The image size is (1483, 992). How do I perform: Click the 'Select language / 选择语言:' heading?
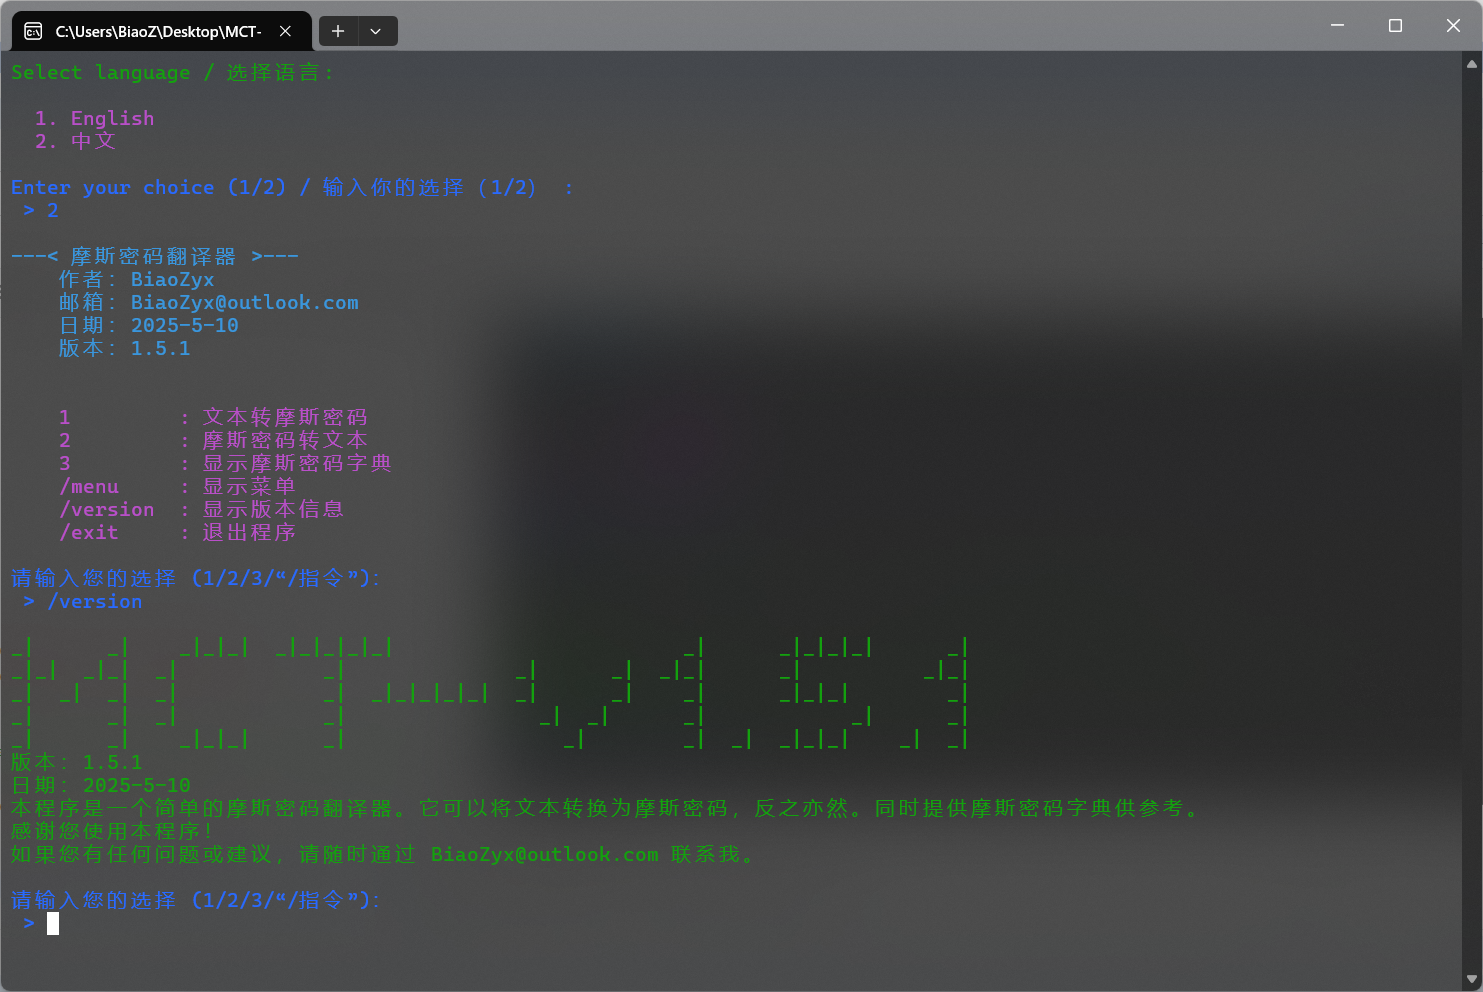coord(172,73)
